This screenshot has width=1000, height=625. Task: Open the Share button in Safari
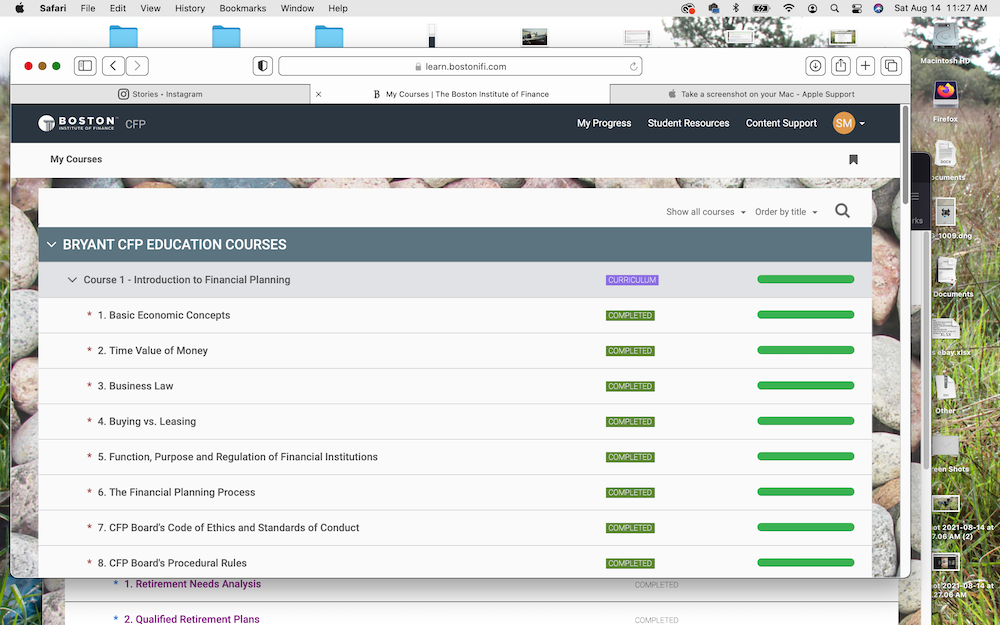[841, 66]
